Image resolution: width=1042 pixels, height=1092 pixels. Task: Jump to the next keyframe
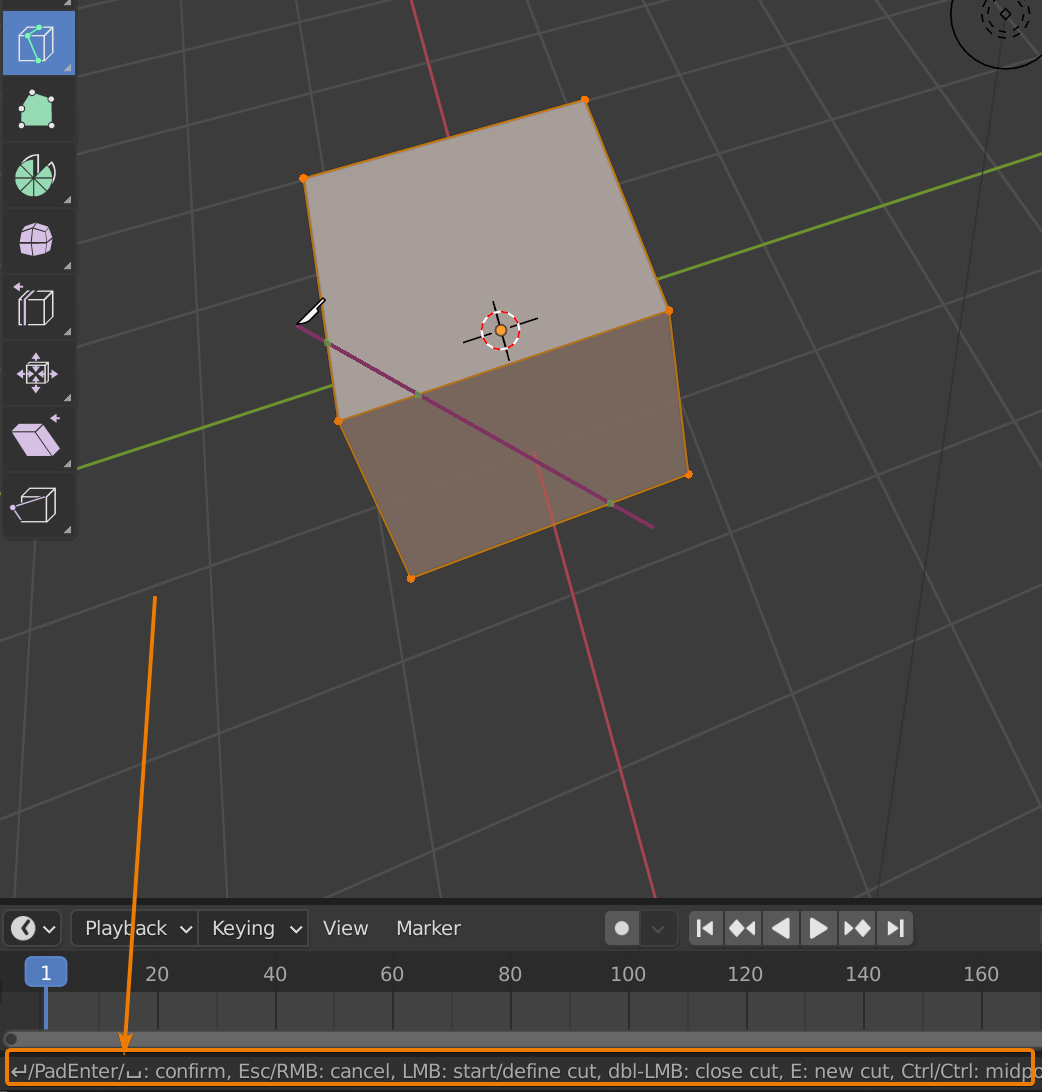[x=857, y=928]
